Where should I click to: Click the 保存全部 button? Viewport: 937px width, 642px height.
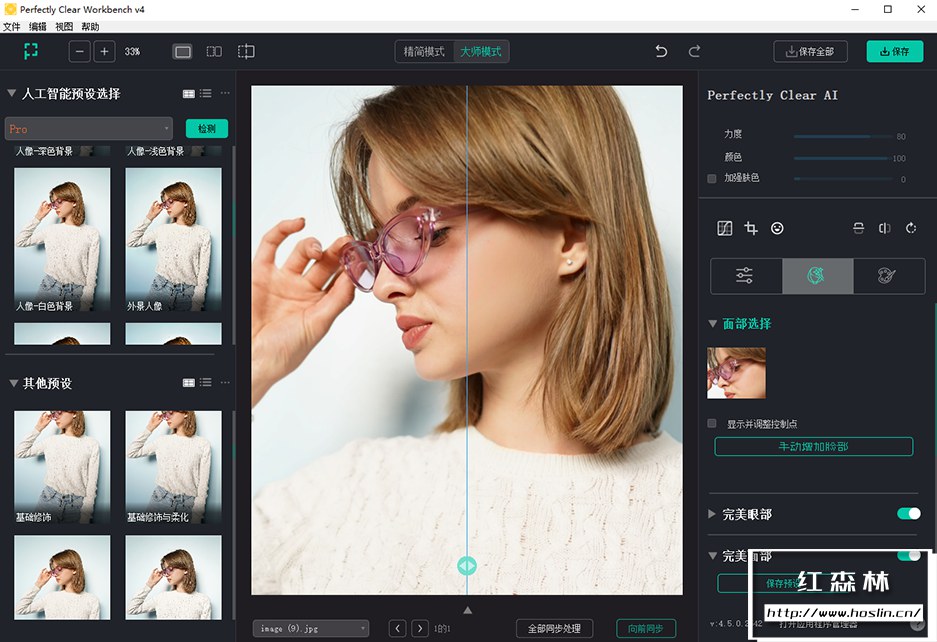811,51
